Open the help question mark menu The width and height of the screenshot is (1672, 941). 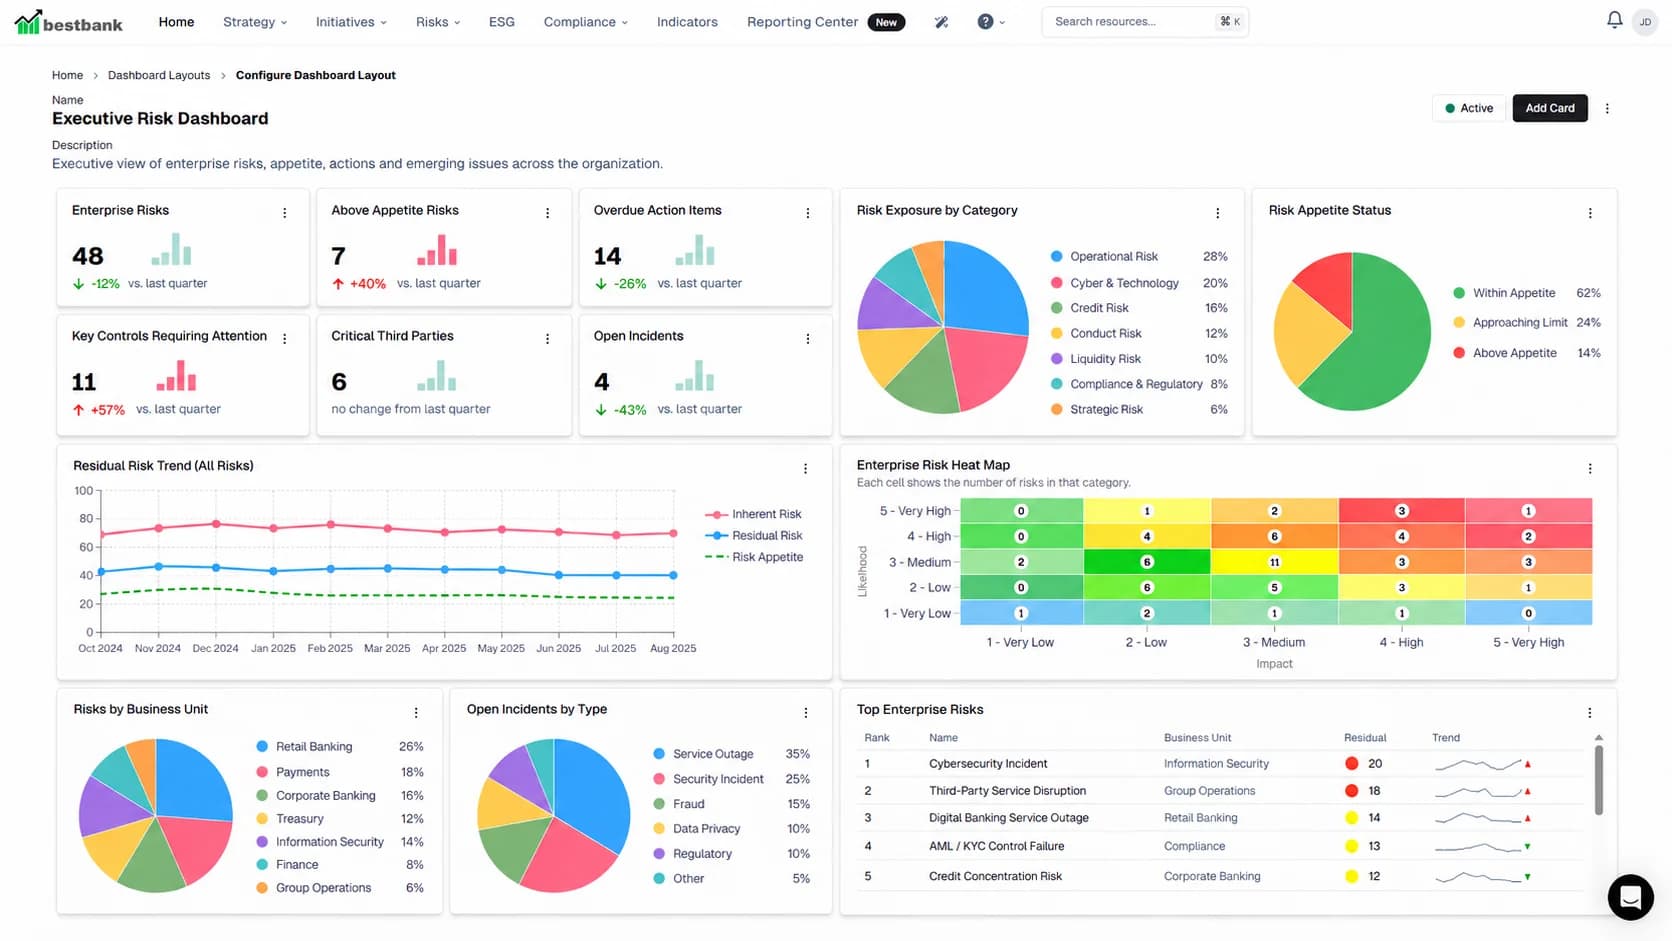coord(990,22)
